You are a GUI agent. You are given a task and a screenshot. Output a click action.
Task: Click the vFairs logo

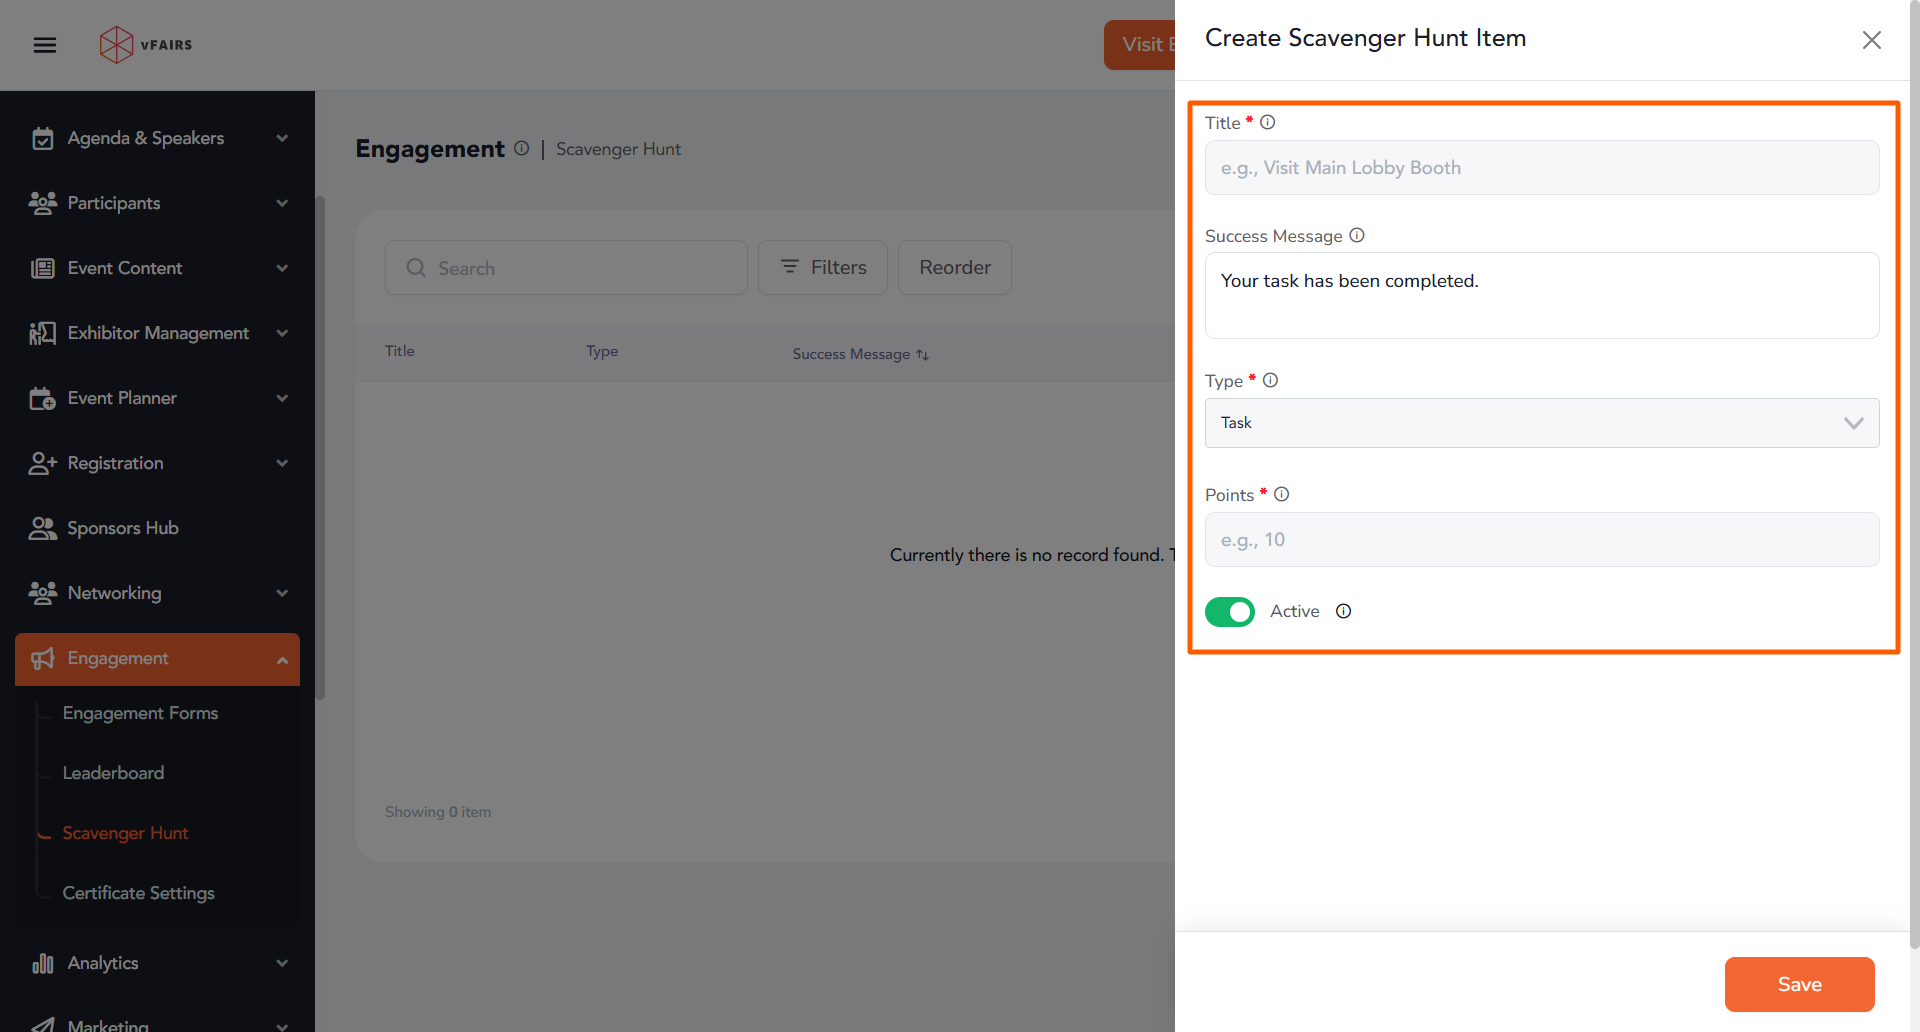pyautogui.click(x=146, y=45)
